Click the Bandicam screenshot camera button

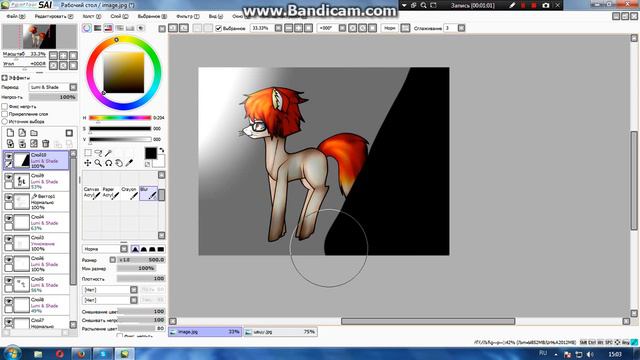(x=546, y=5)
